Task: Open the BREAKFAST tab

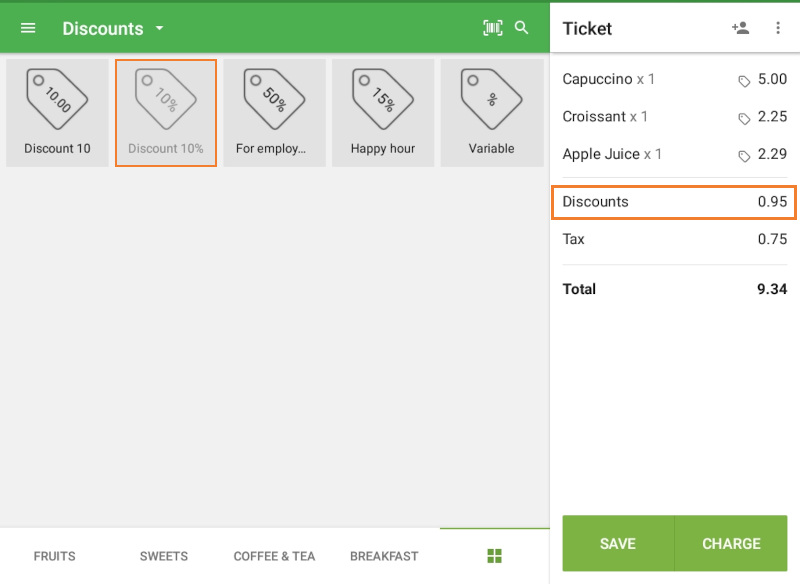Action: point(383,556)
